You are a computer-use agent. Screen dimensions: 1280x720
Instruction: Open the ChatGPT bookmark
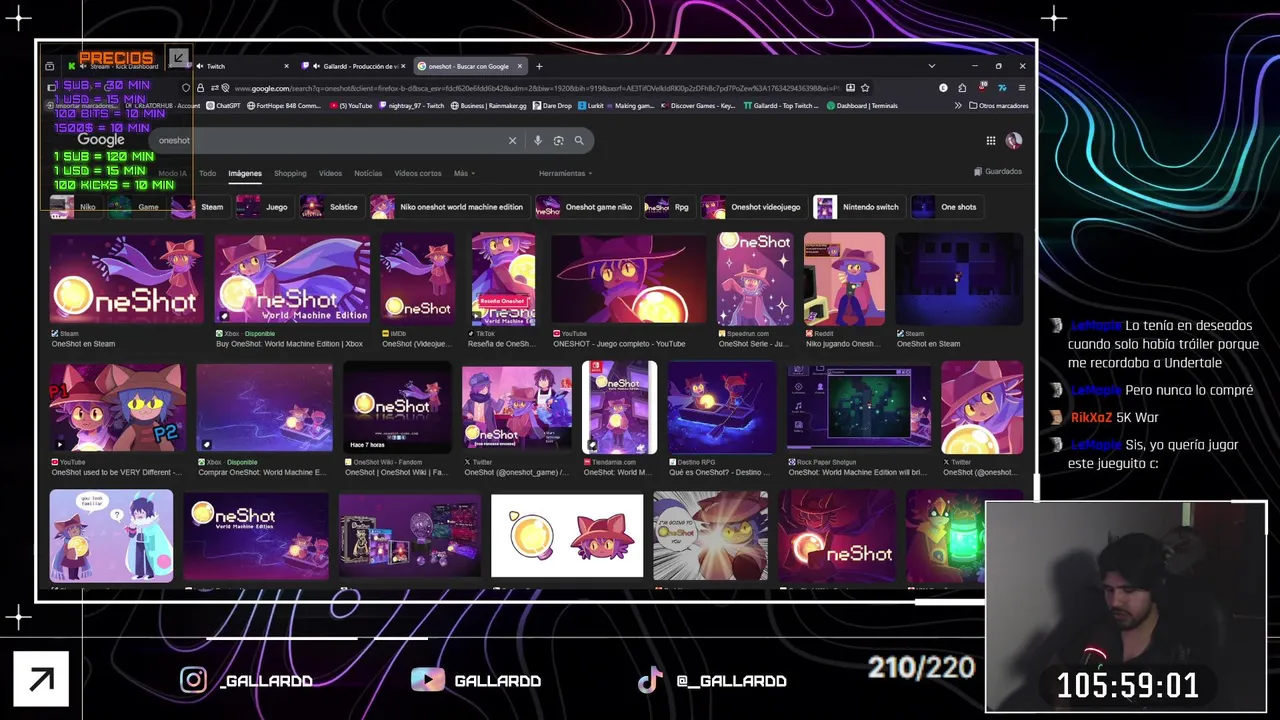point(223,105)
